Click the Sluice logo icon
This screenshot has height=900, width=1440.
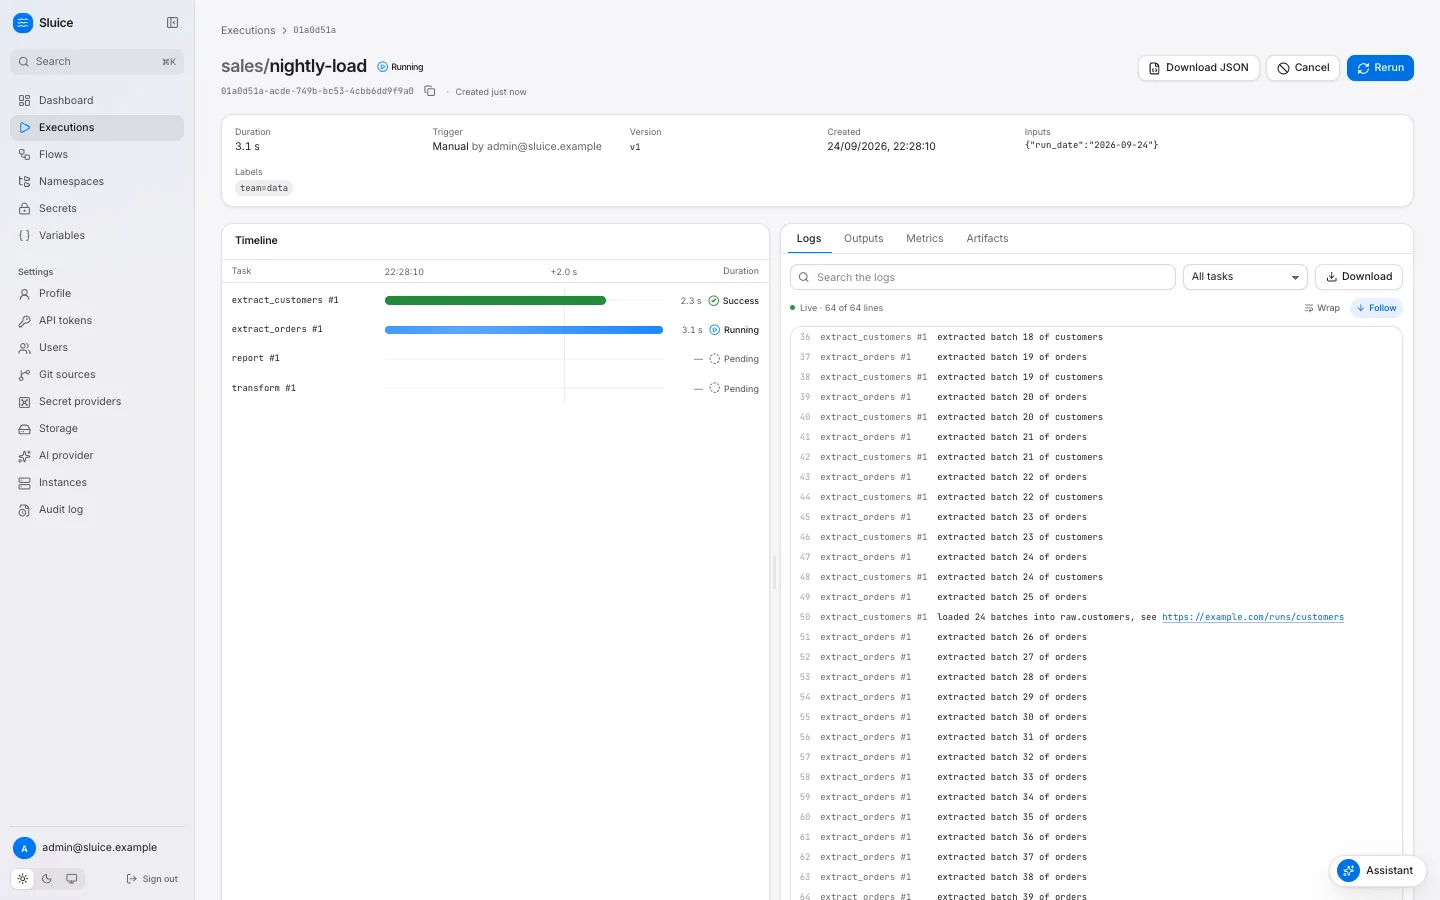click(x=23, y=23)
